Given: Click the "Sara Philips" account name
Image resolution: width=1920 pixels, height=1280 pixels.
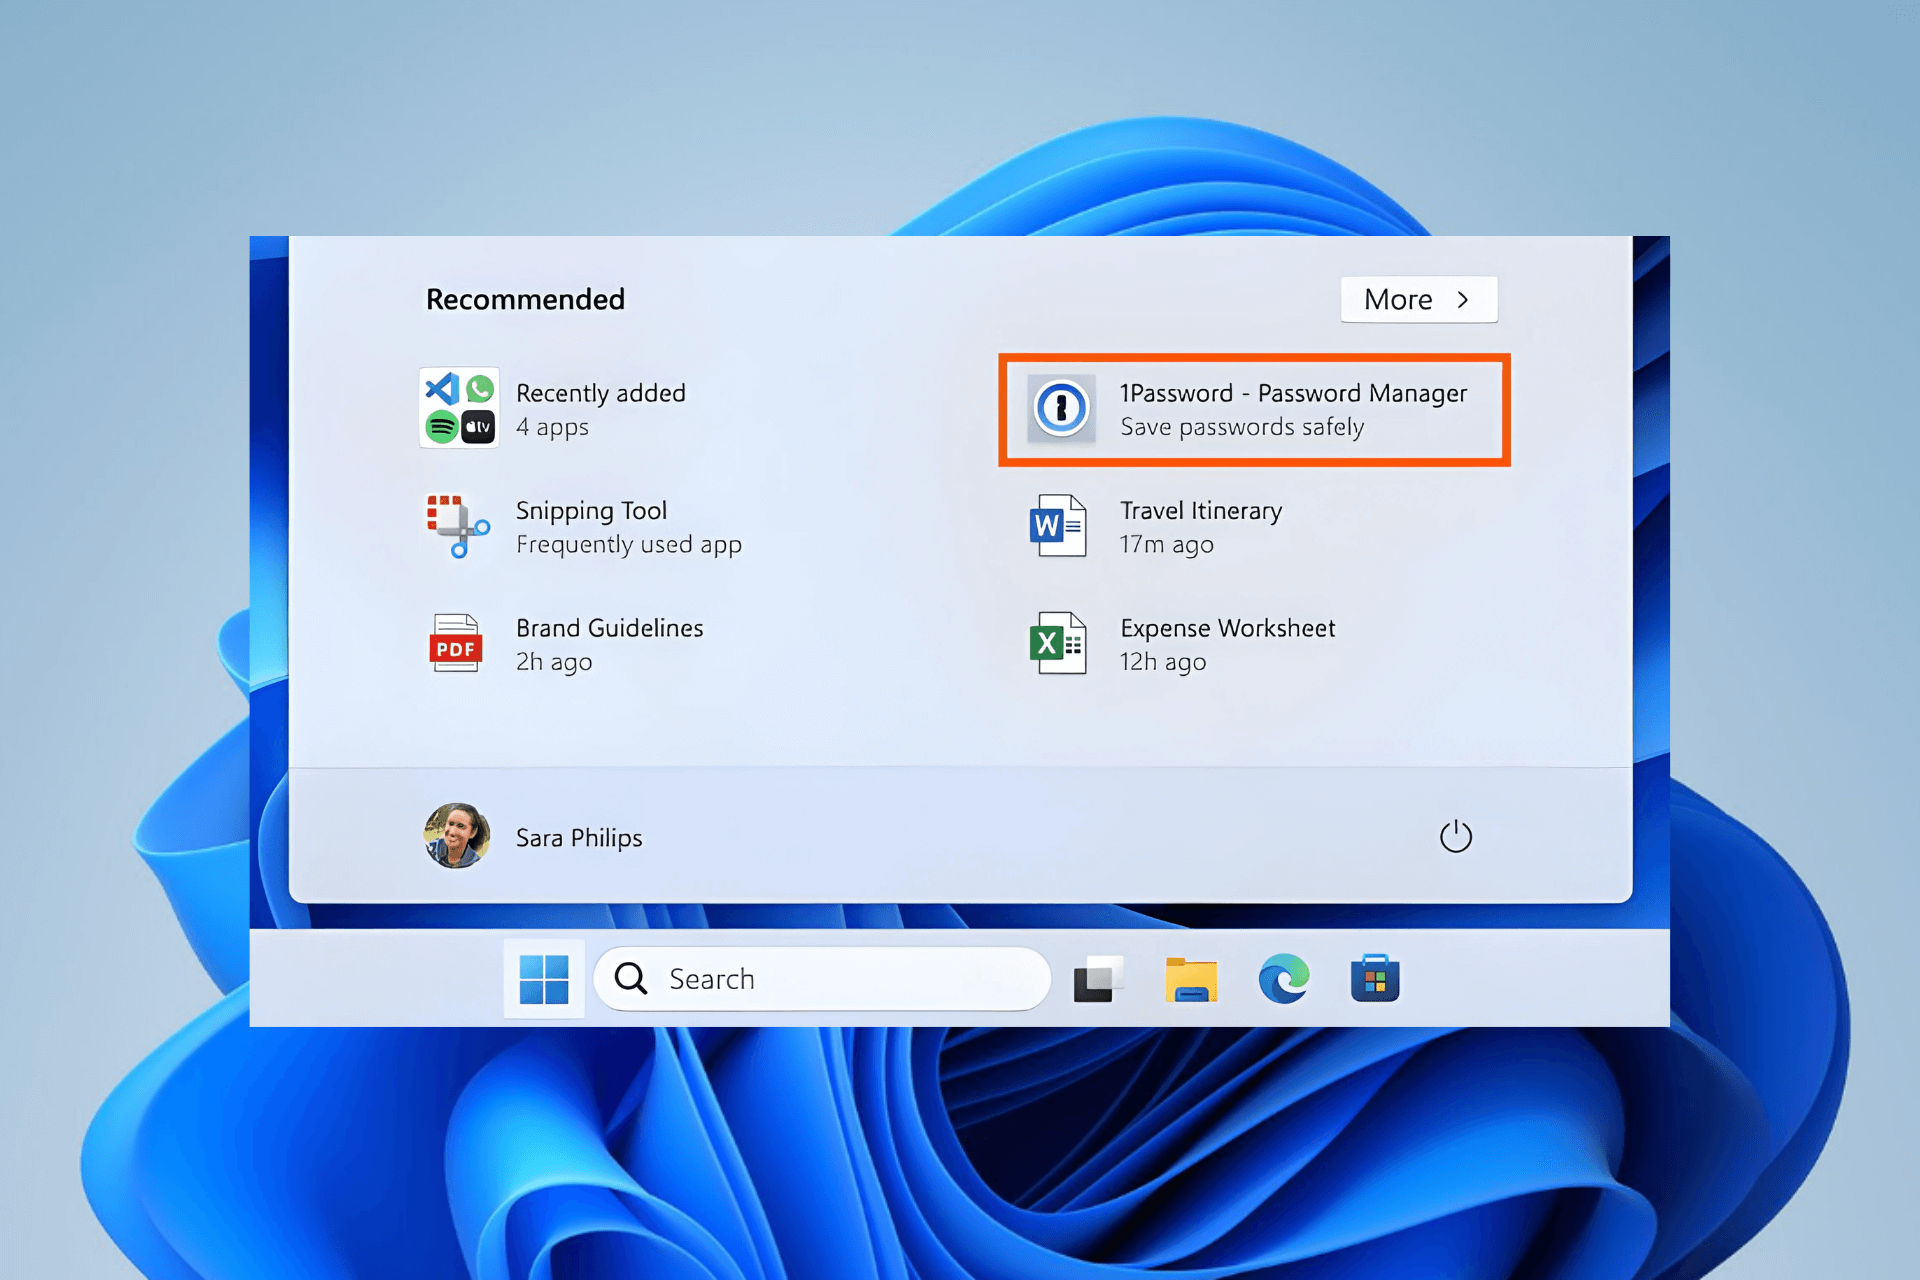Looking at the screenshot, I should click(x=579, y=838).
